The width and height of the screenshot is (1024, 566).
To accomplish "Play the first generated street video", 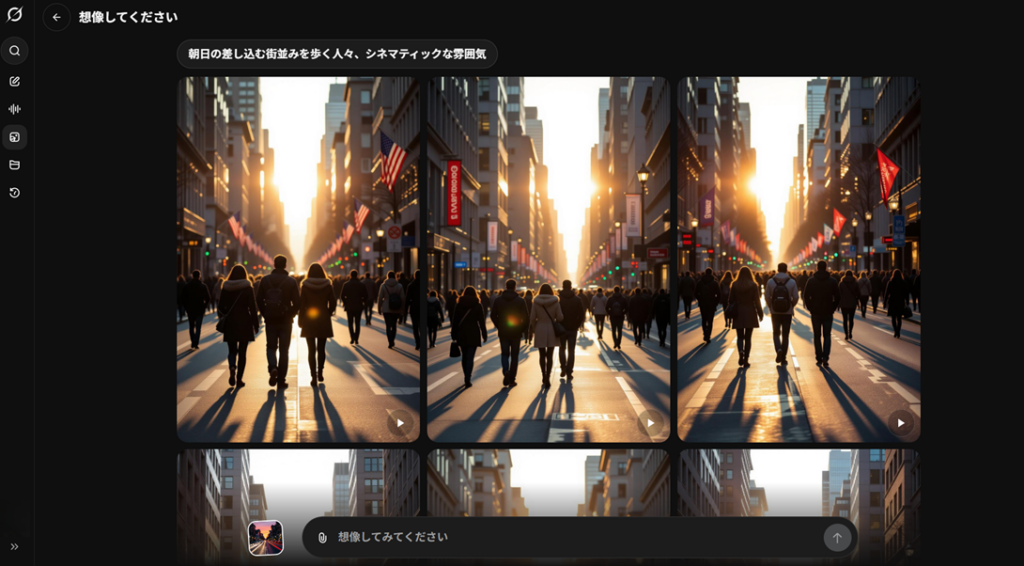I will tap(400, 423).
